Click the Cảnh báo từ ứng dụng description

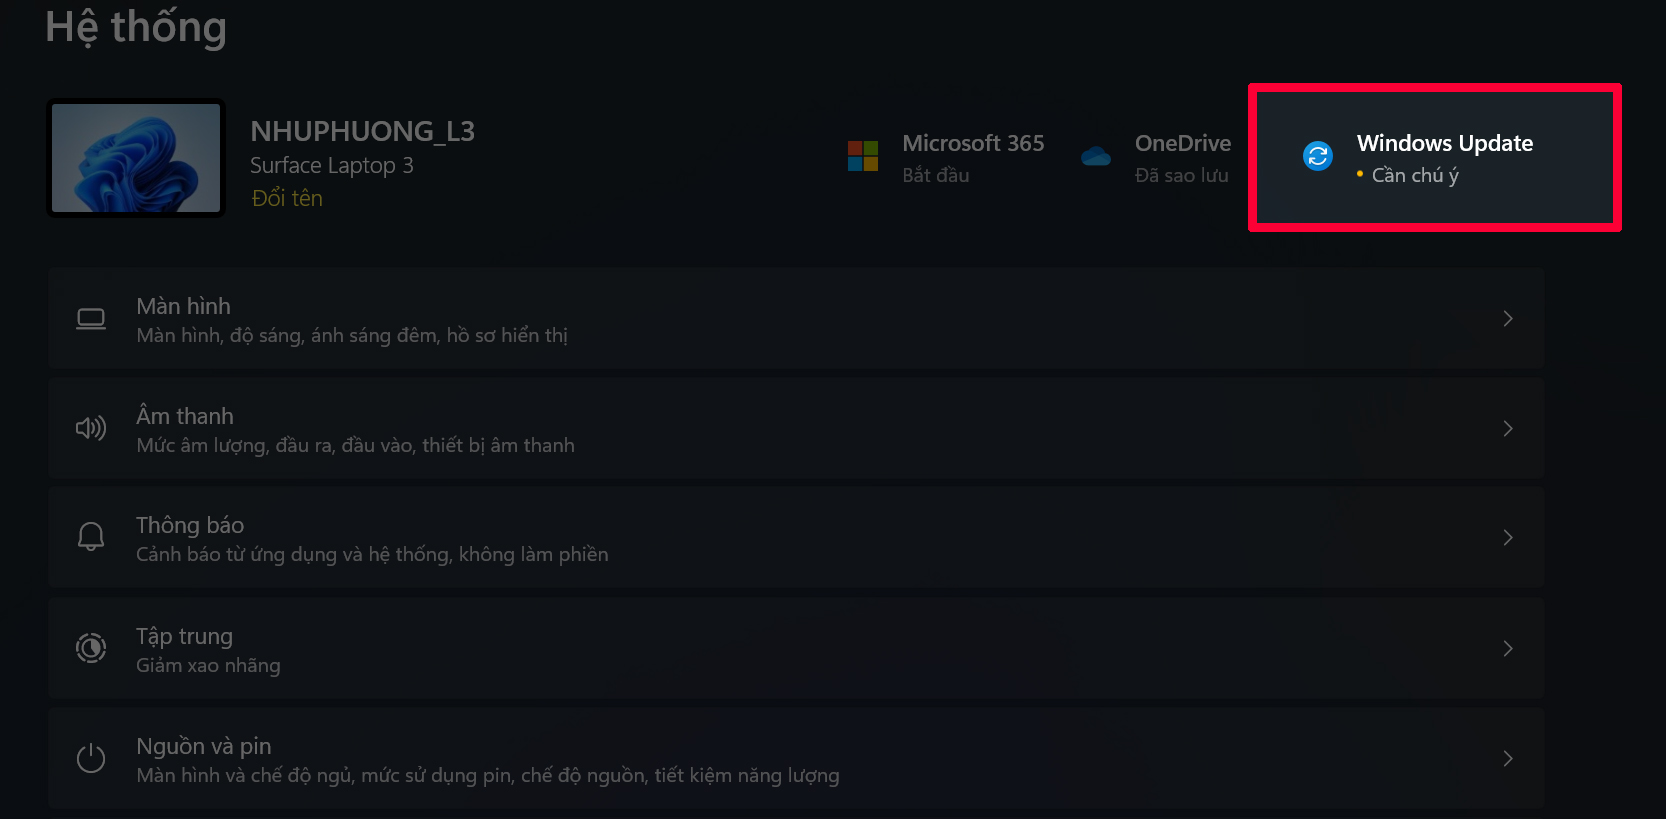372,554
